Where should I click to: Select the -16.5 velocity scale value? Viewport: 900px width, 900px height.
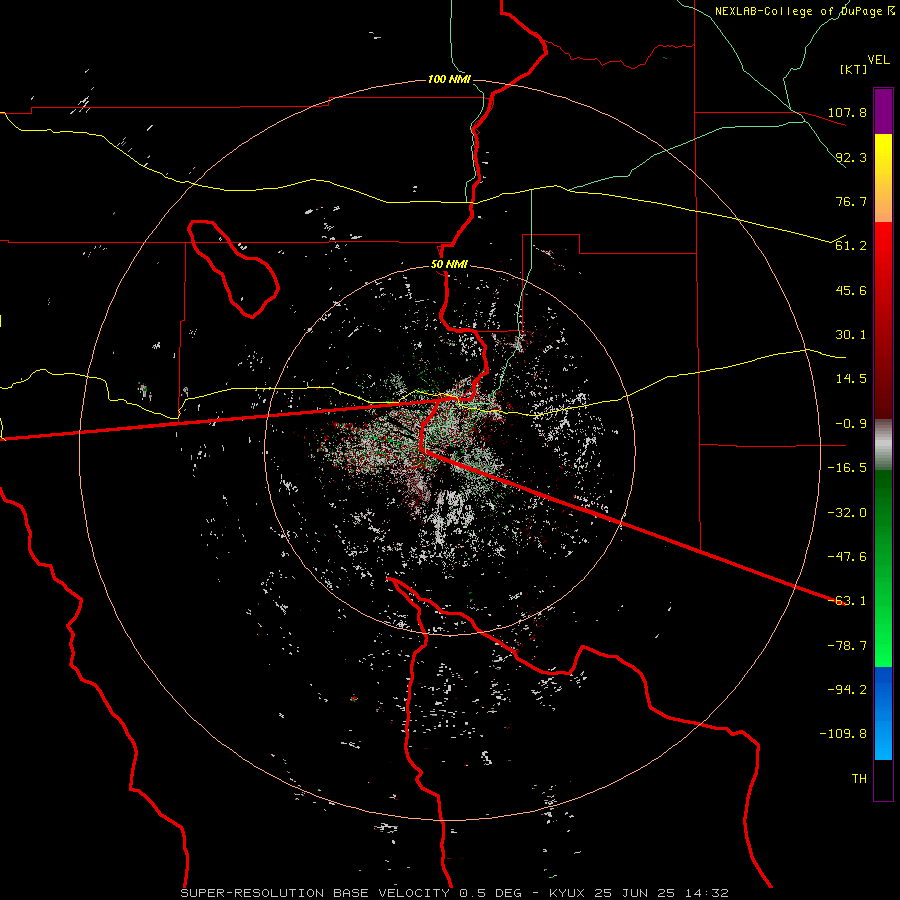tap(847, 468)
